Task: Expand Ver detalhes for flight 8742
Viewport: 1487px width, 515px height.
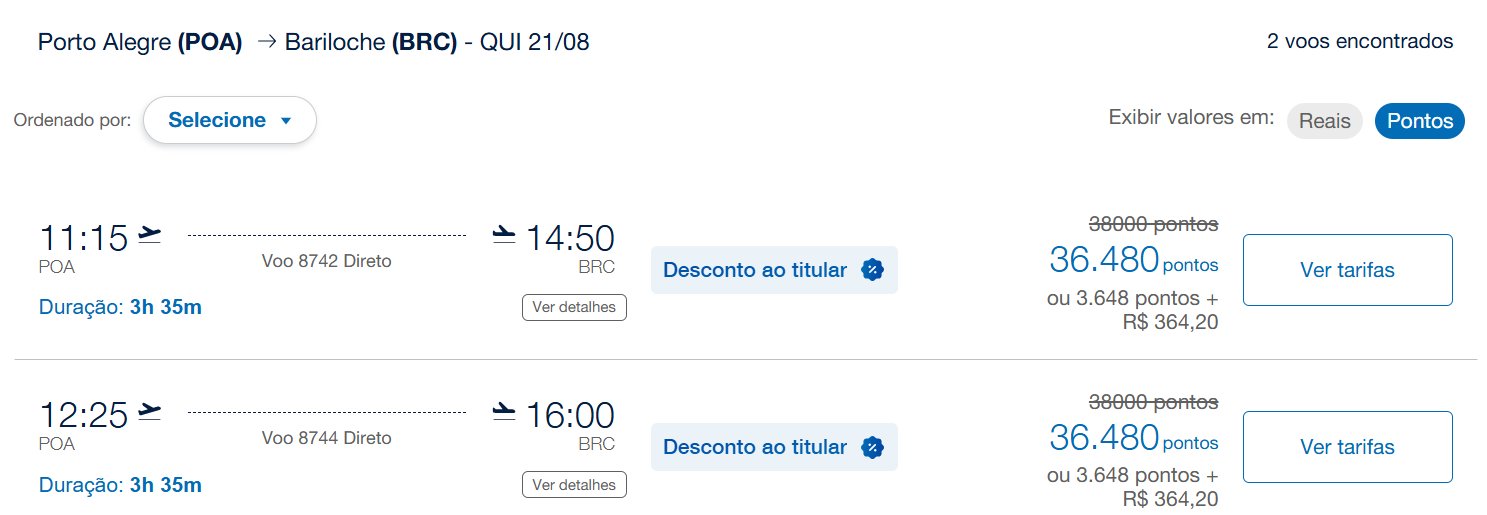Action: 574,307
